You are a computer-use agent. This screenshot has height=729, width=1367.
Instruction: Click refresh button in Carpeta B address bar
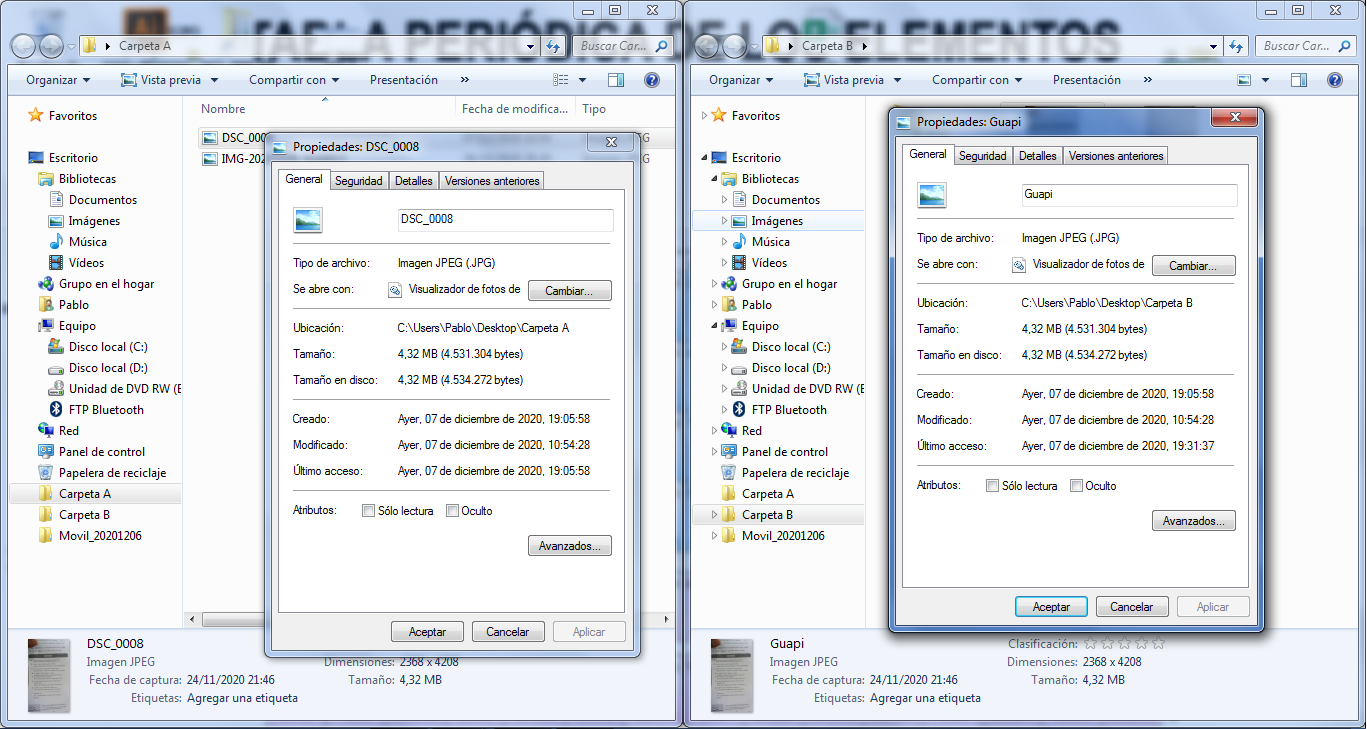click(x=1237, y=46)
